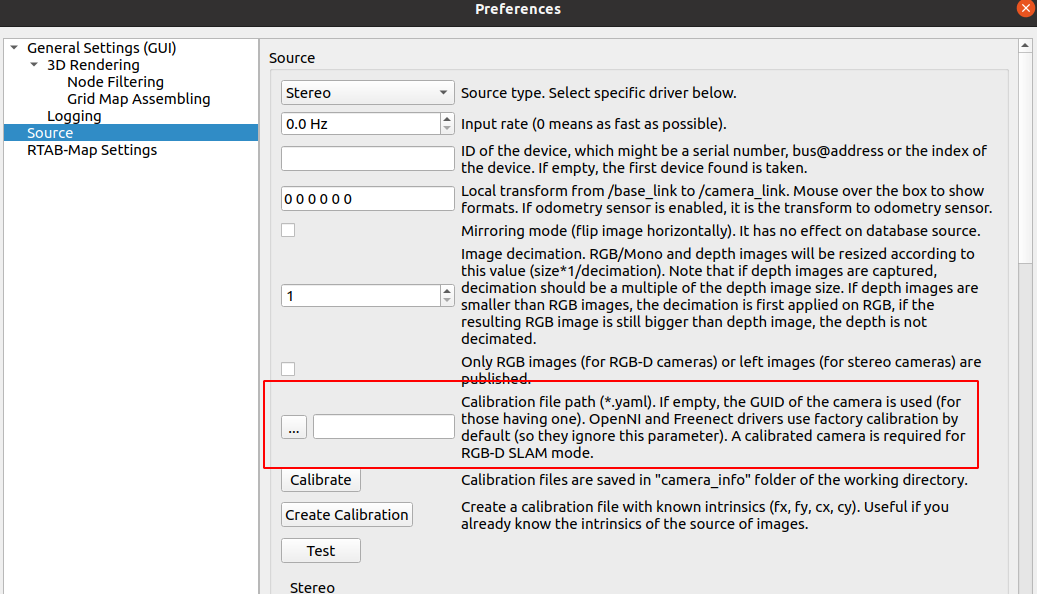Enable mirroring mode checkbox
The image size is (1037, 594).
288,231
